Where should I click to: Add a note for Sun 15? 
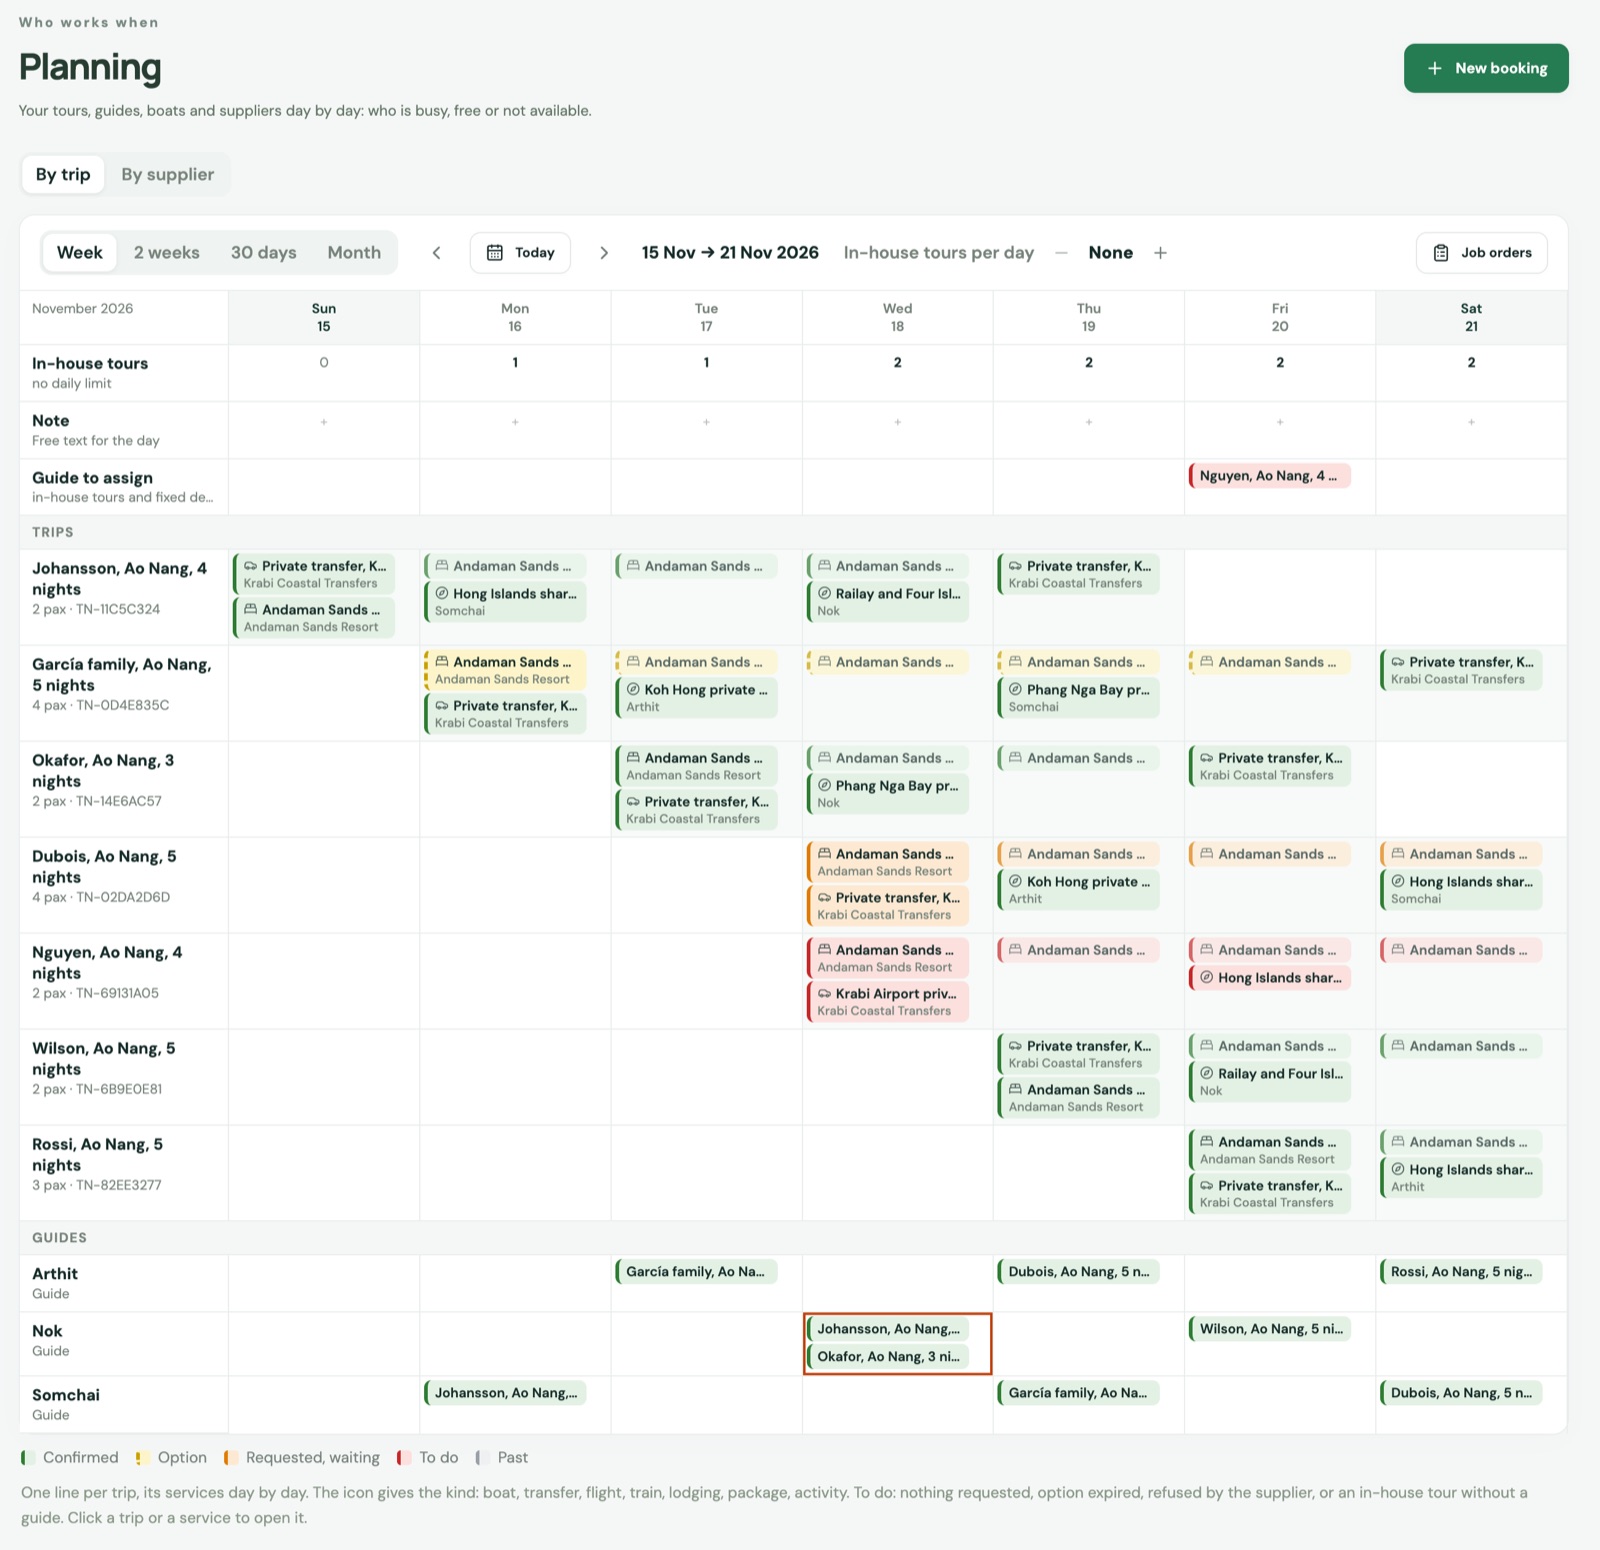pos(324,422)
